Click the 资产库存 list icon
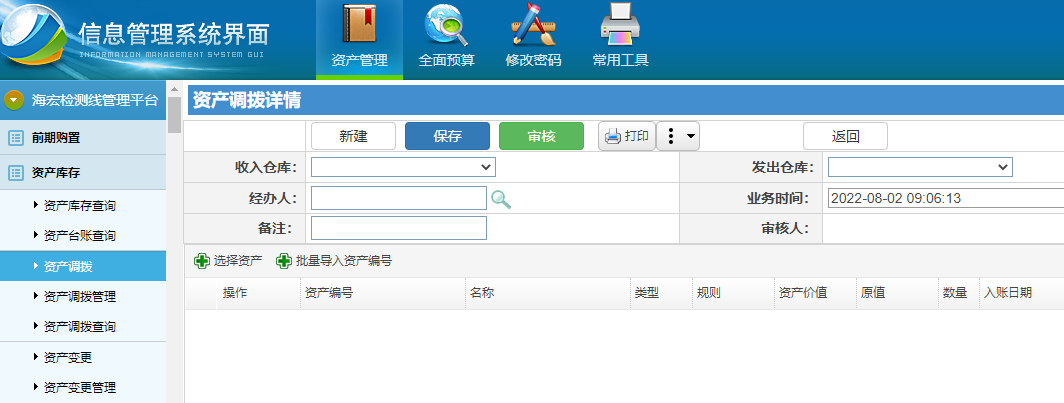This screenshot has width=1064, height=403. coord(15,172)
